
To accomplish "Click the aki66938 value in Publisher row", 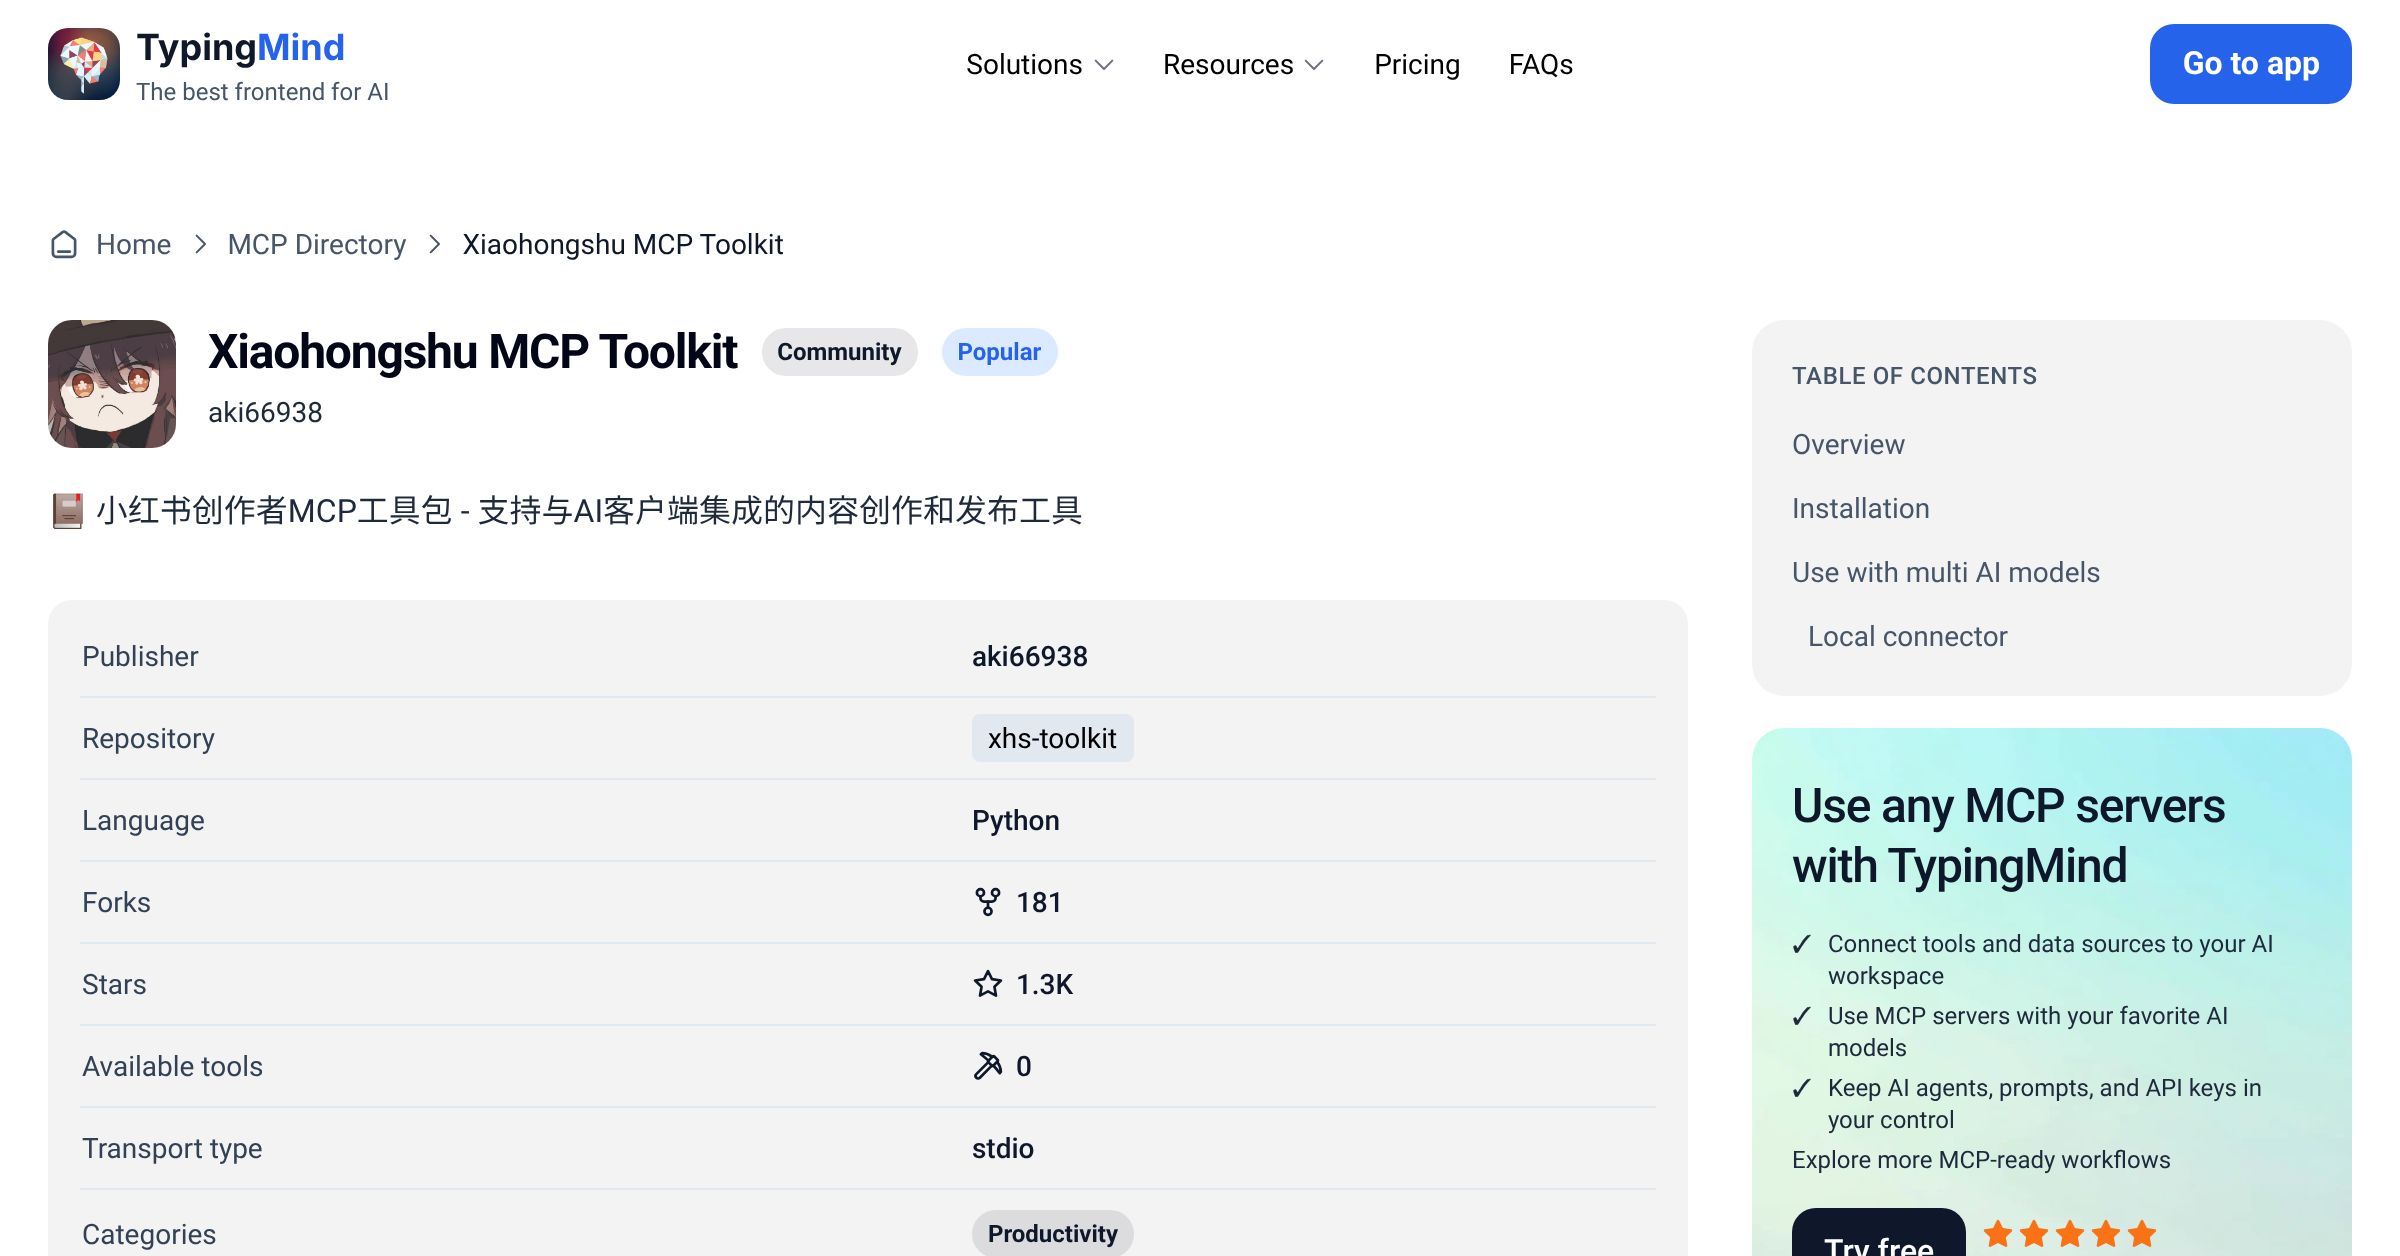I will pyautogui.click(x=1029, y=656).
